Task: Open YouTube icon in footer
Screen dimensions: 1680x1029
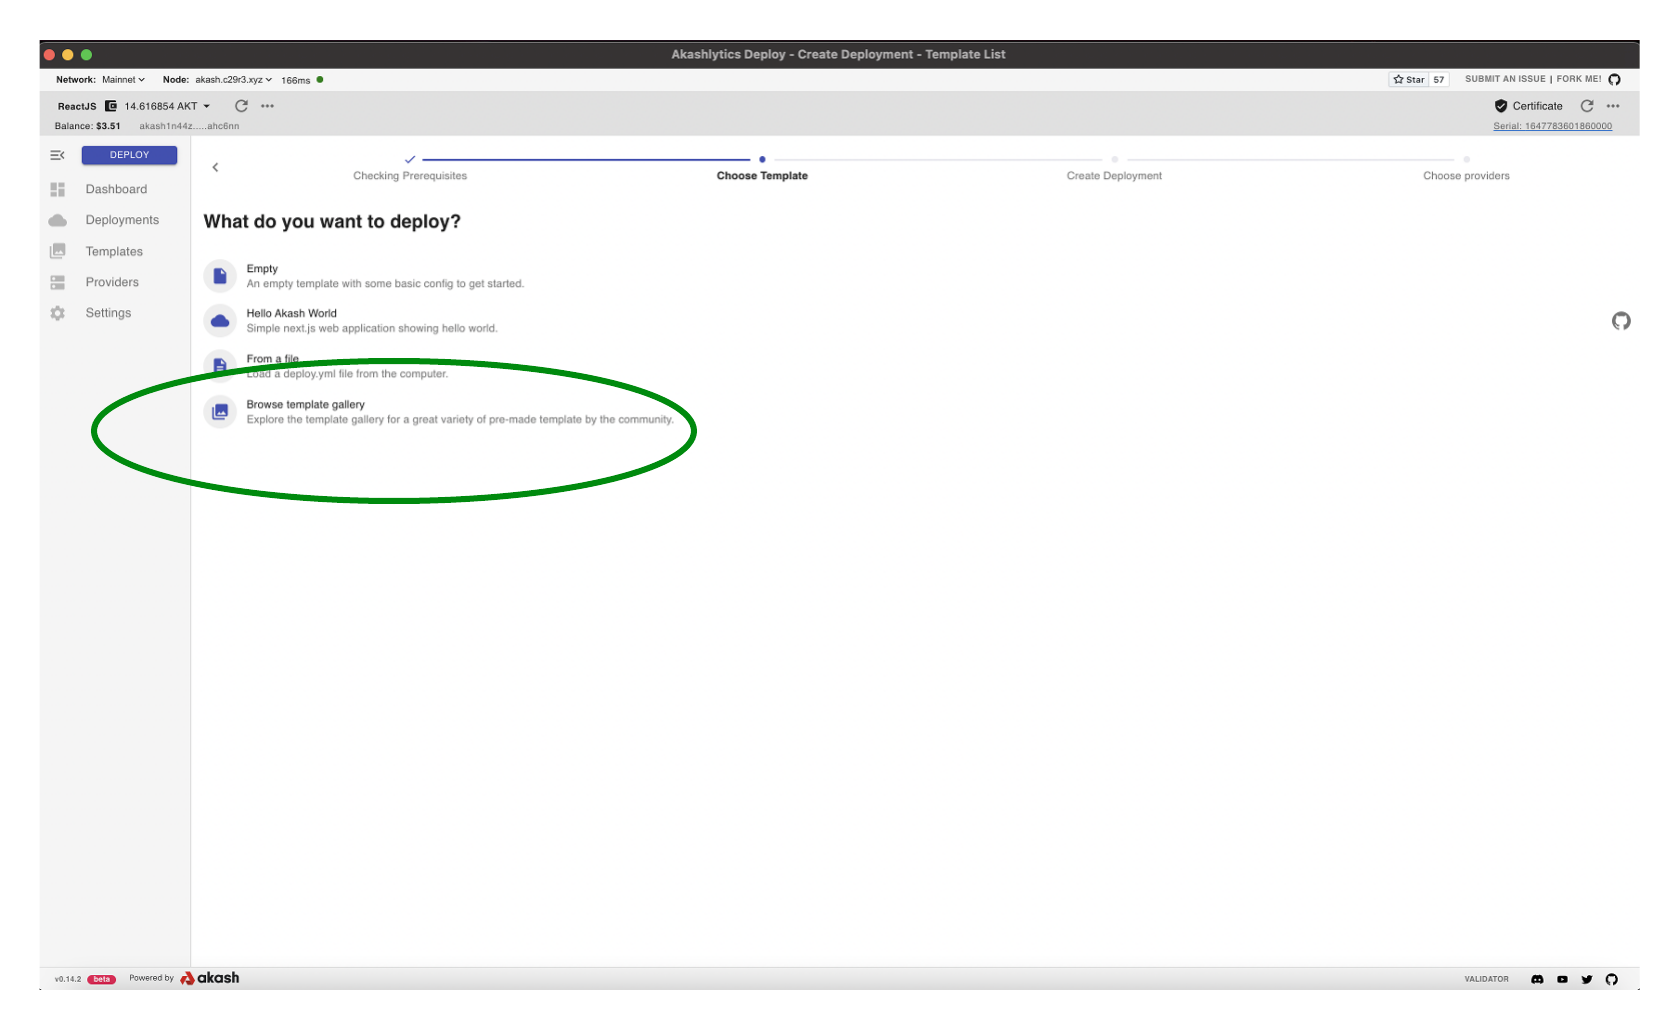Action: (x=1562, y=979)
